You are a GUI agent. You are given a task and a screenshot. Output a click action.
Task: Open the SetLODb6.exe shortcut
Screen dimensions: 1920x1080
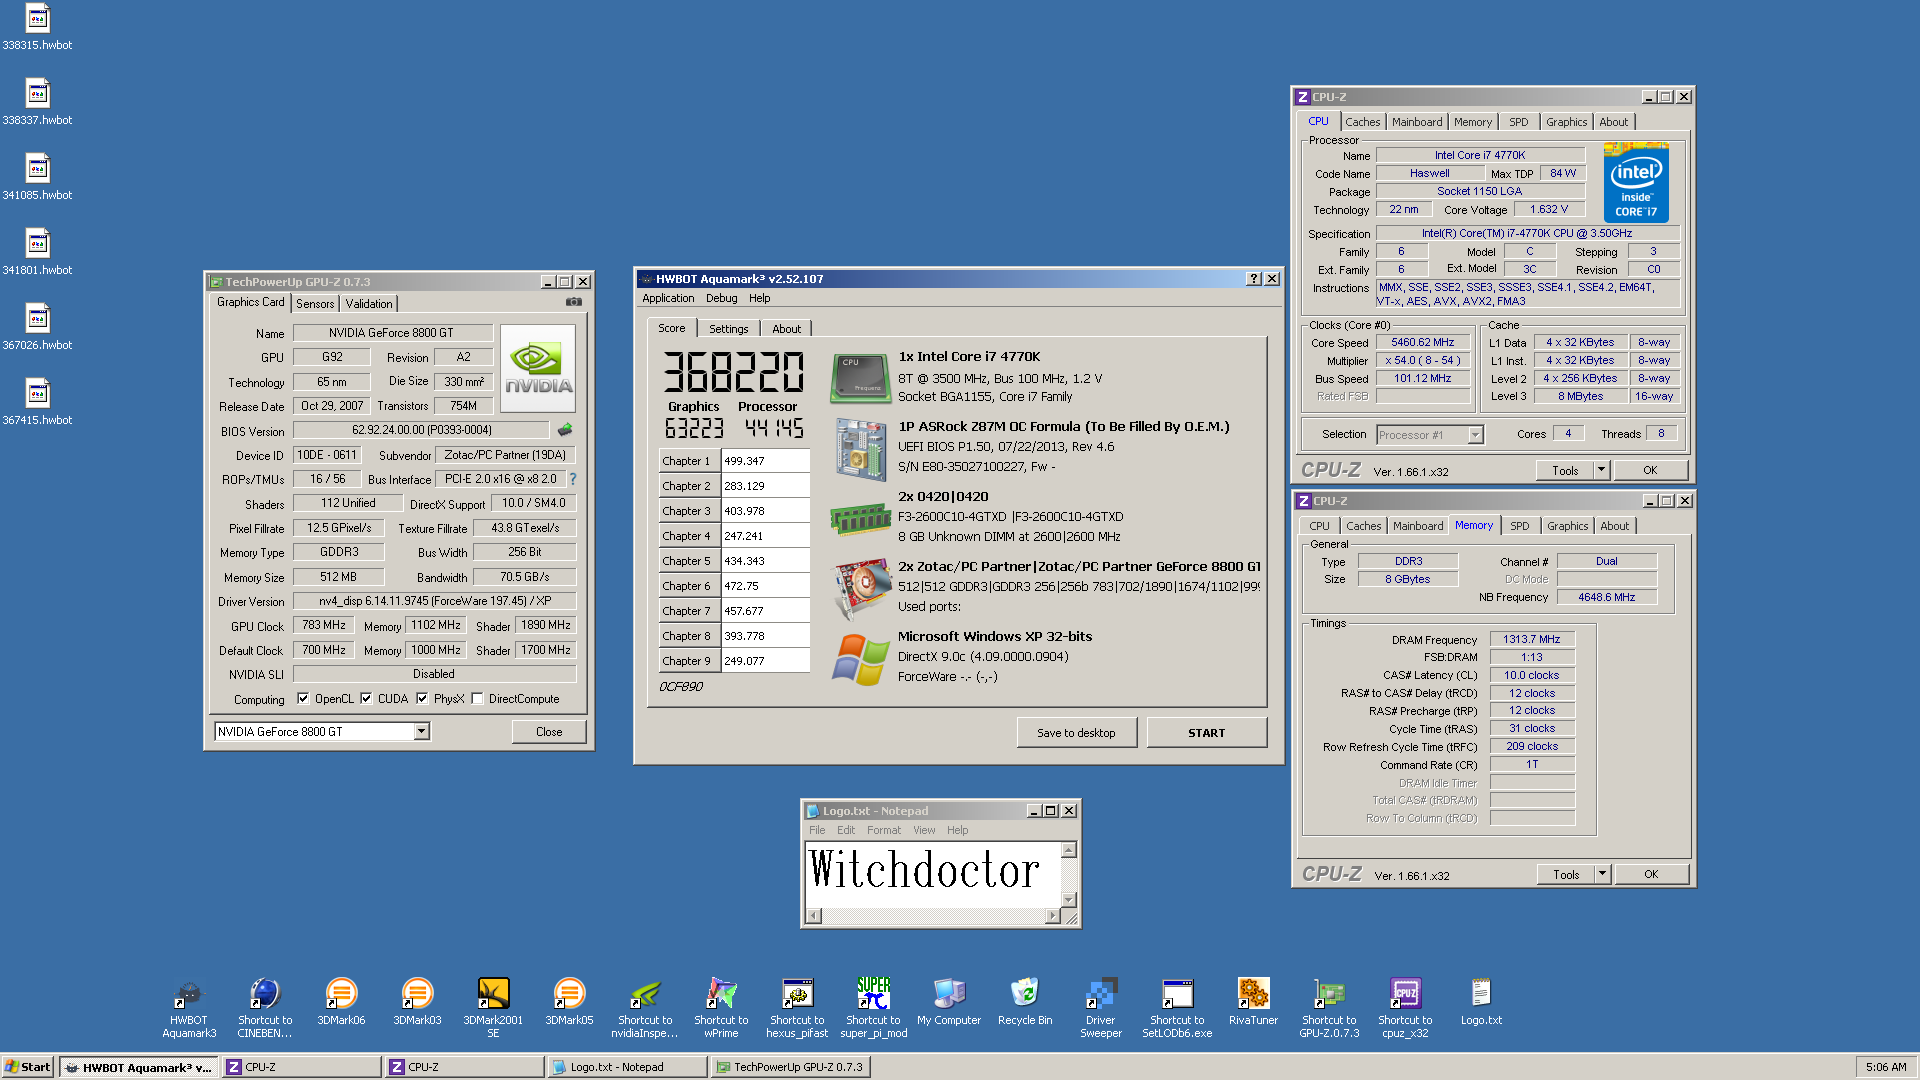pyautogui.click(x=1177, y=1008)
